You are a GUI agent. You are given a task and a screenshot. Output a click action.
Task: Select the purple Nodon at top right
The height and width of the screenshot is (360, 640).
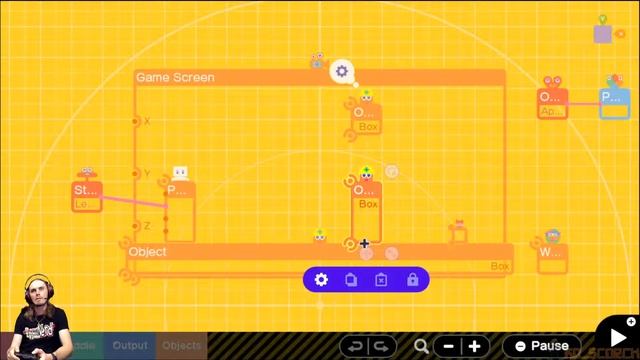[602, 33]
